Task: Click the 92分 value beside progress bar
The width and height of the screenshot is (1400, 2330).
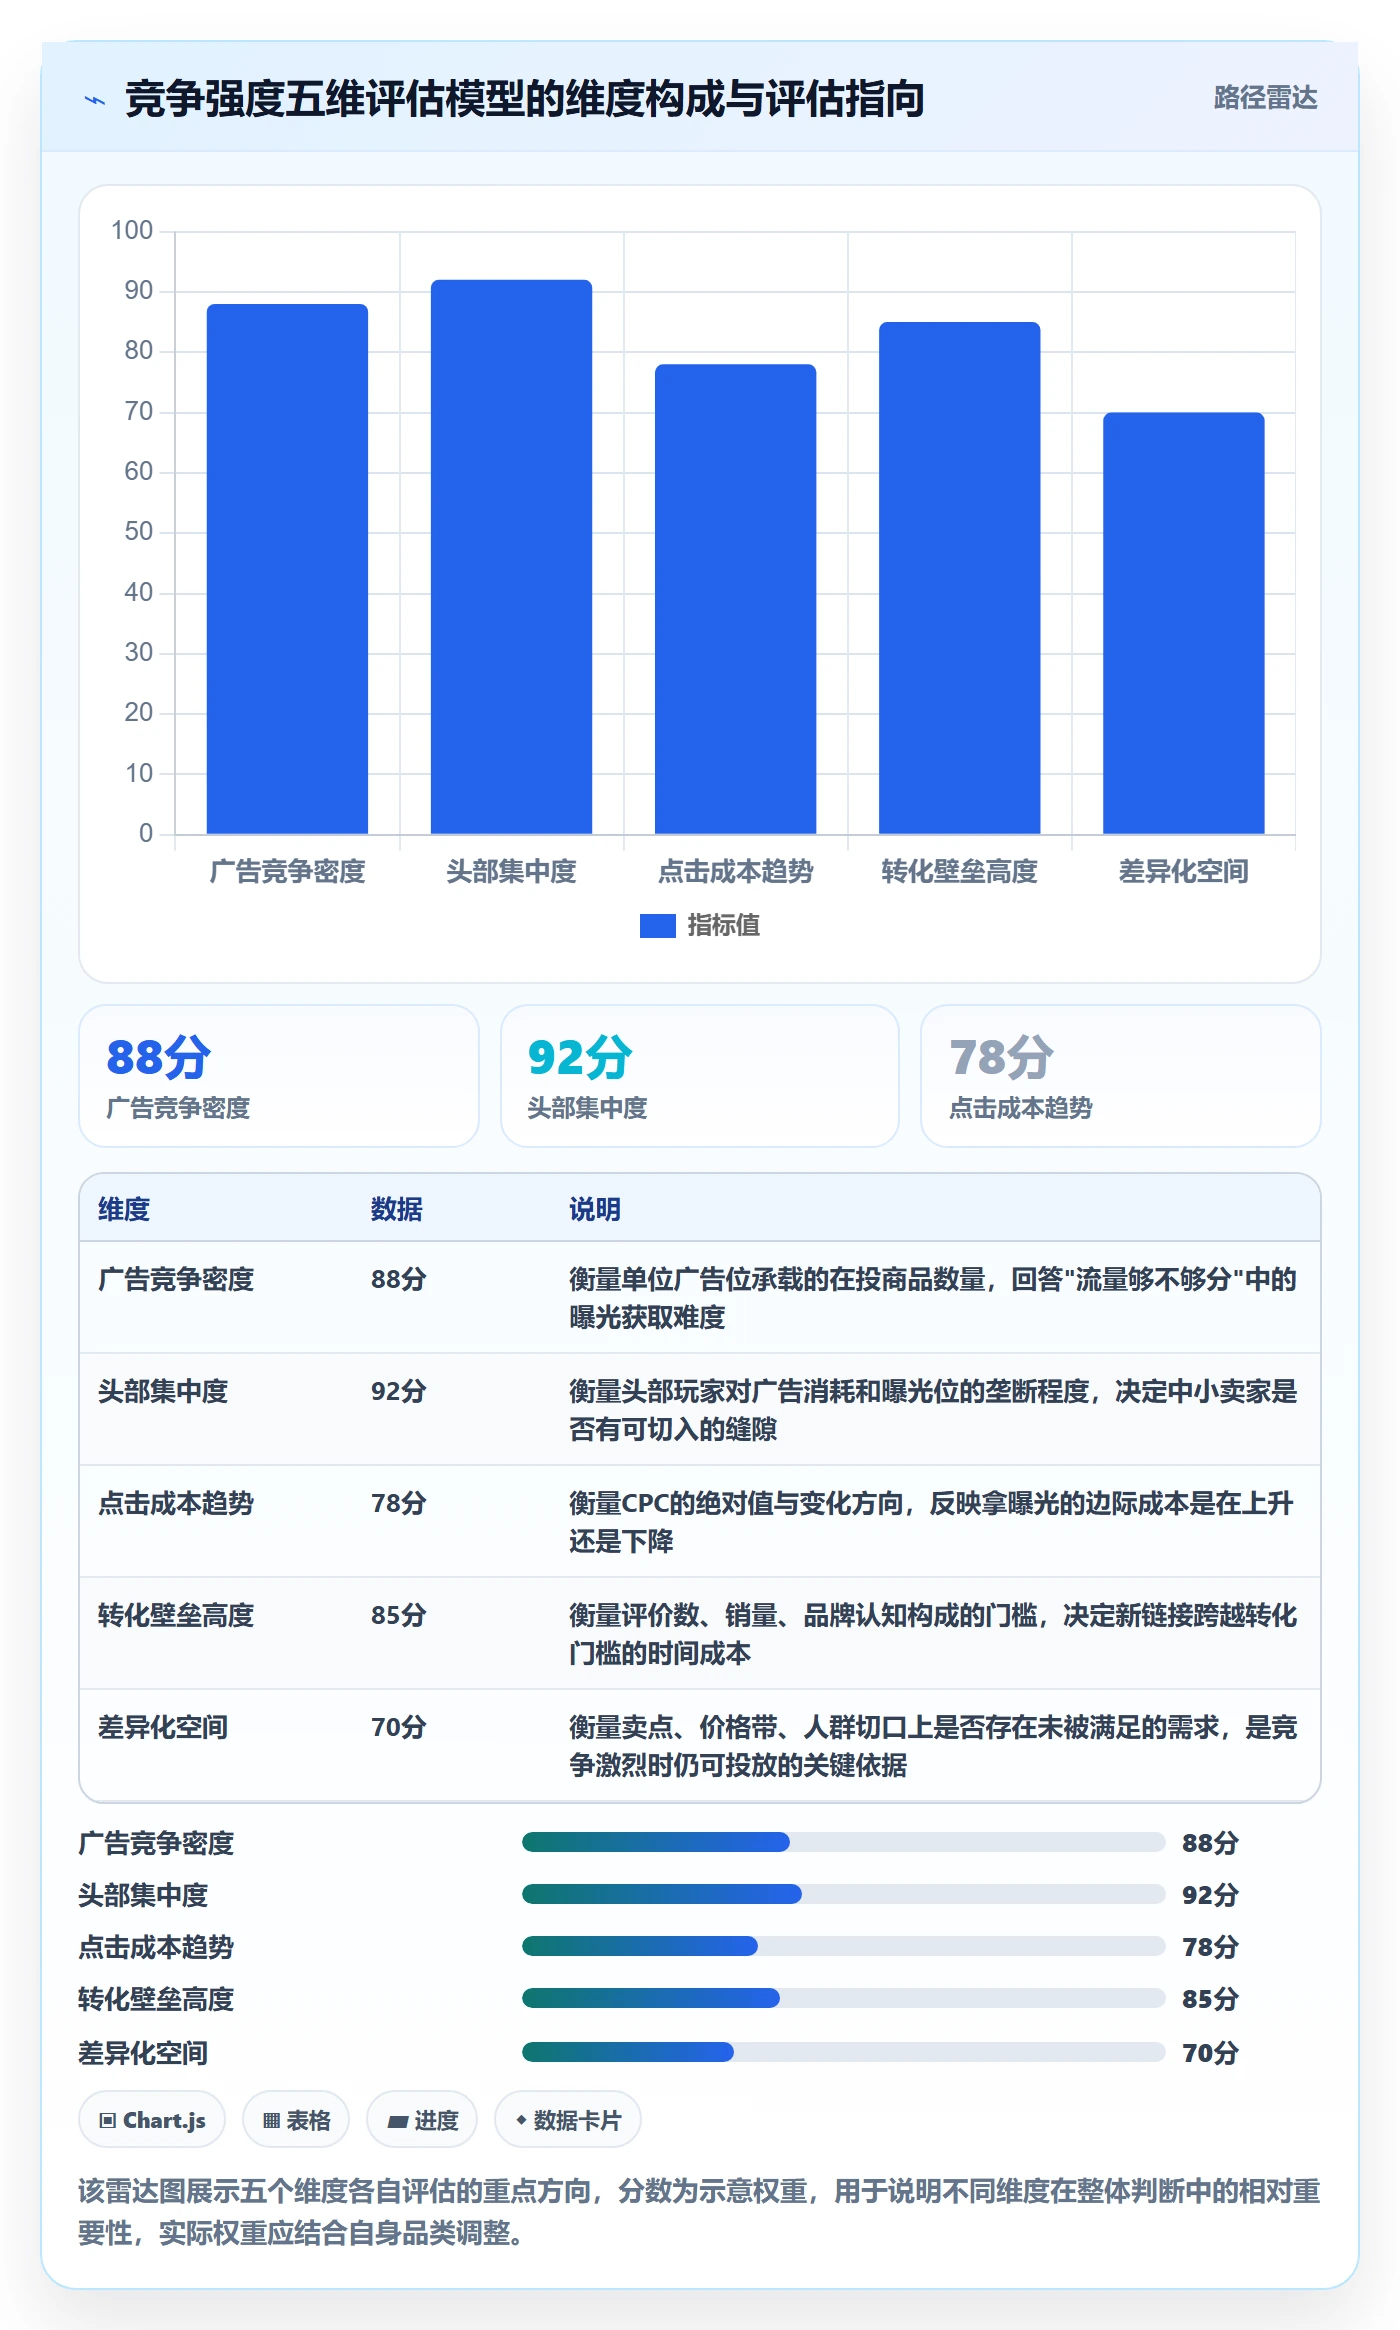Action: point(1210,1895)
